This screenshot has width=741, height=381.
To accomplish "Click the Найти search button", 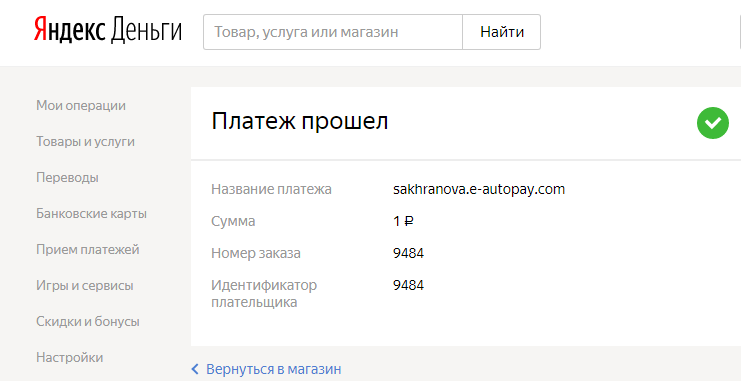I will (502, 32).
